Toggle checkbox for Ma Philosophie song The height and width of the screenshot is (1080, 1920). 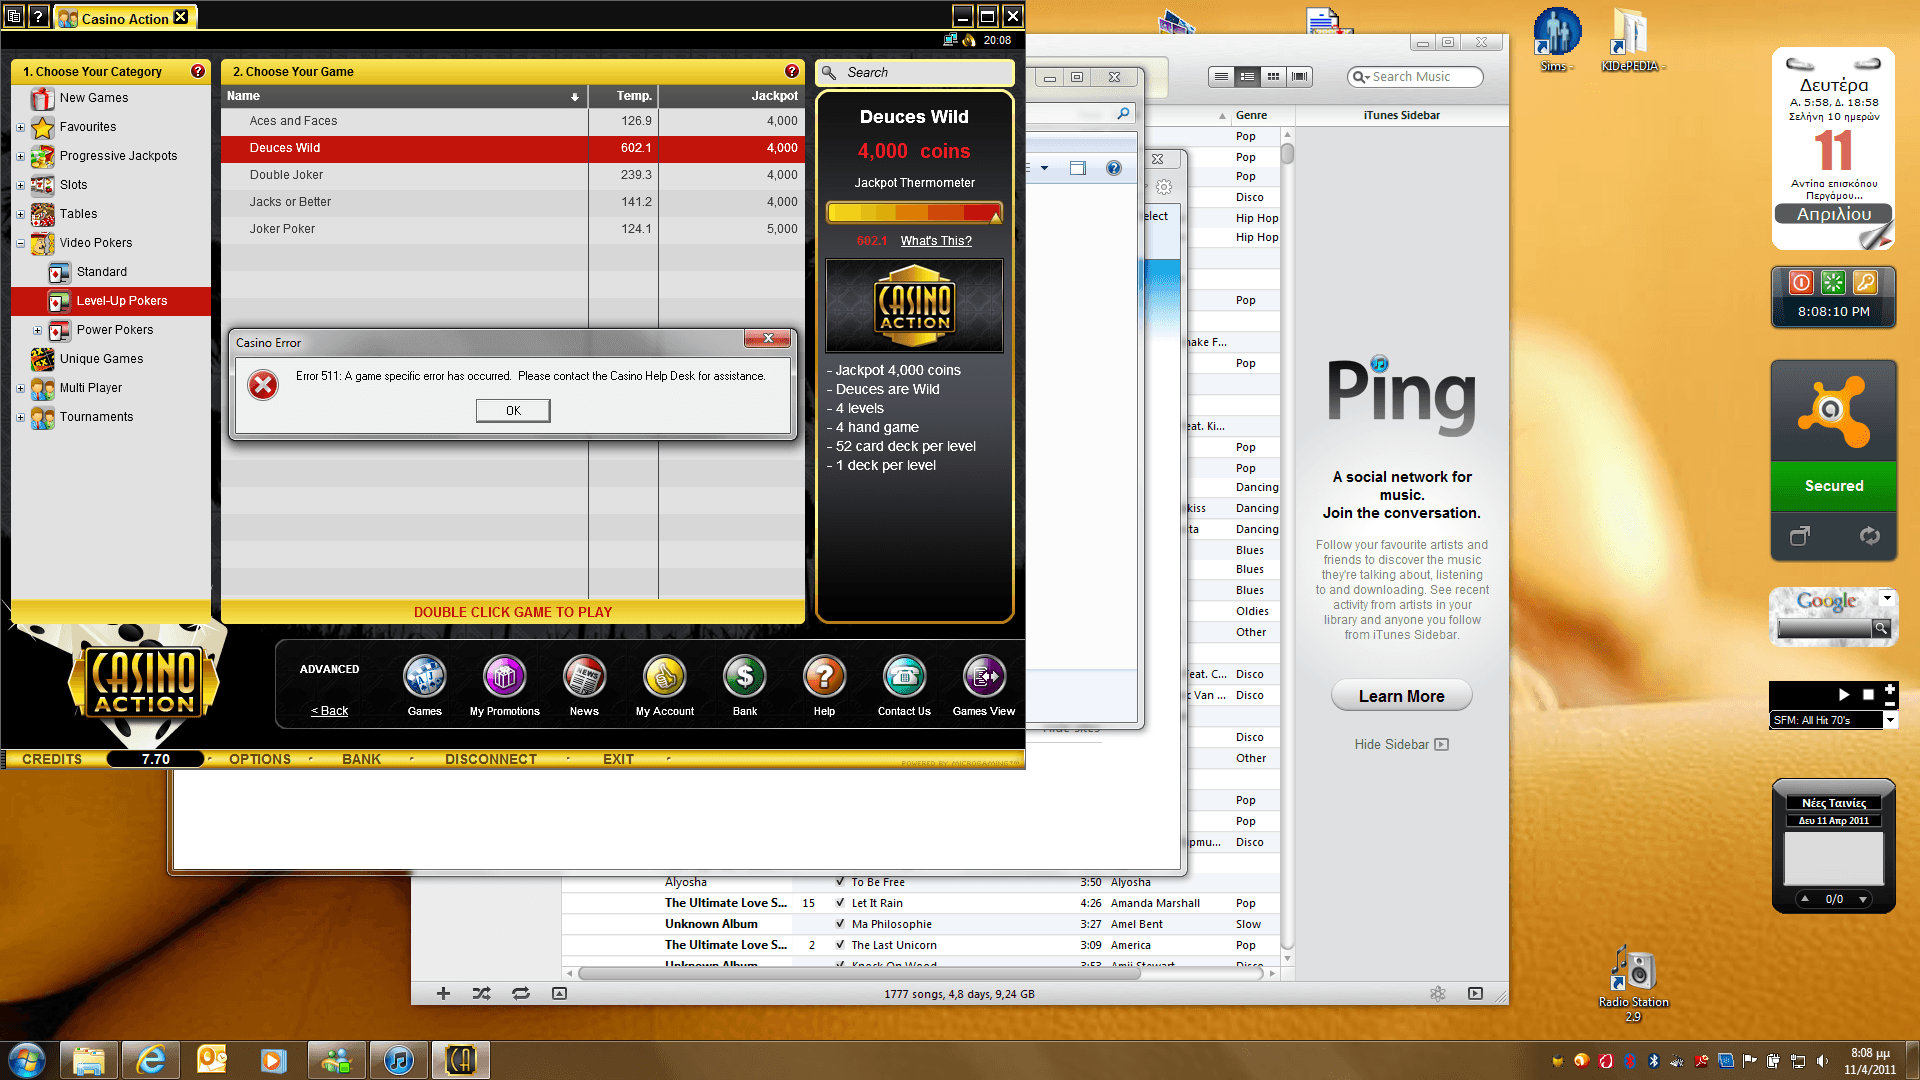click(x=840, y=924)
